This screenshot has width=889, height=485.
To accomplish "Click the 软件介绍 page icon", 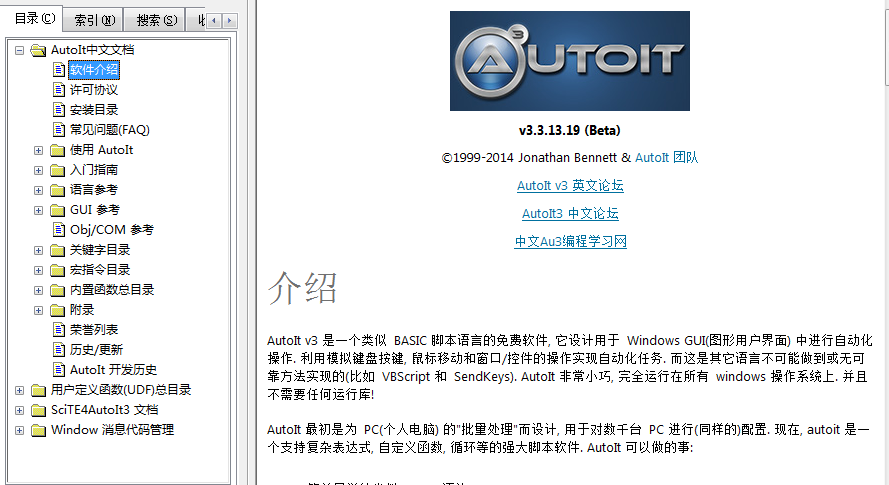I will (59, 70).
